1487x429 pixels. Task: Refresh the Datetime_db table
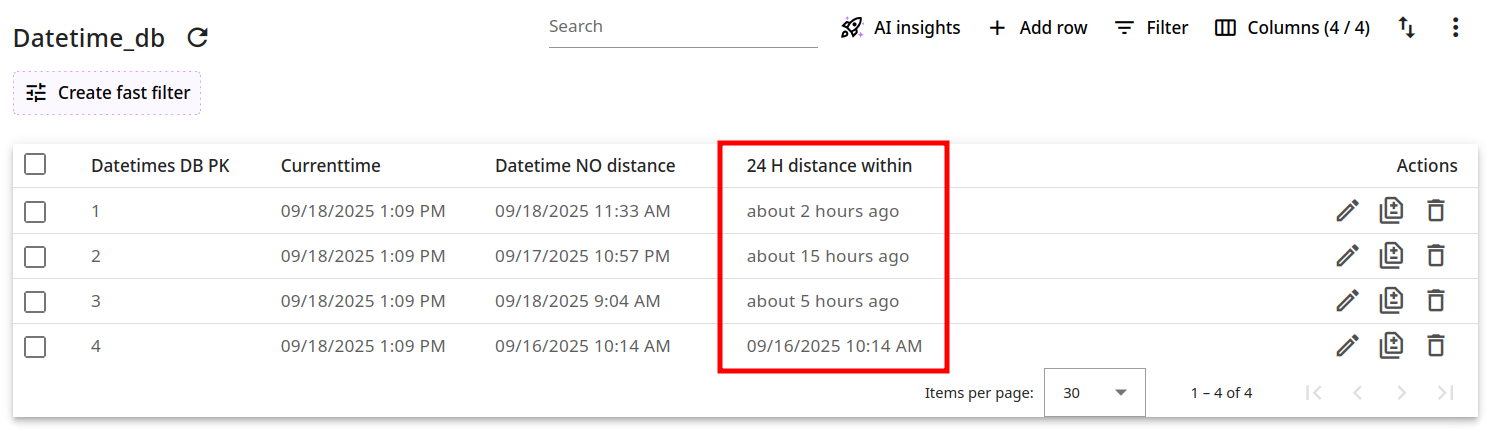click(x=198, y=38)
